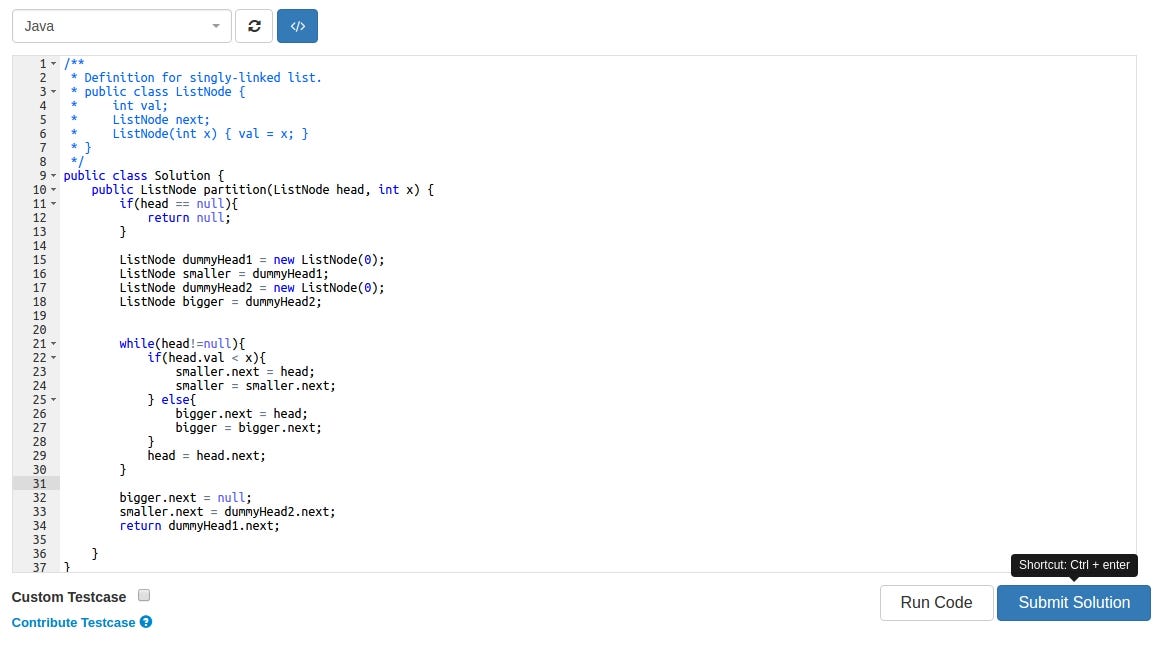
Task: Collapse the ListNode definition comment at line 3
Action: click(x=53, y=91)
